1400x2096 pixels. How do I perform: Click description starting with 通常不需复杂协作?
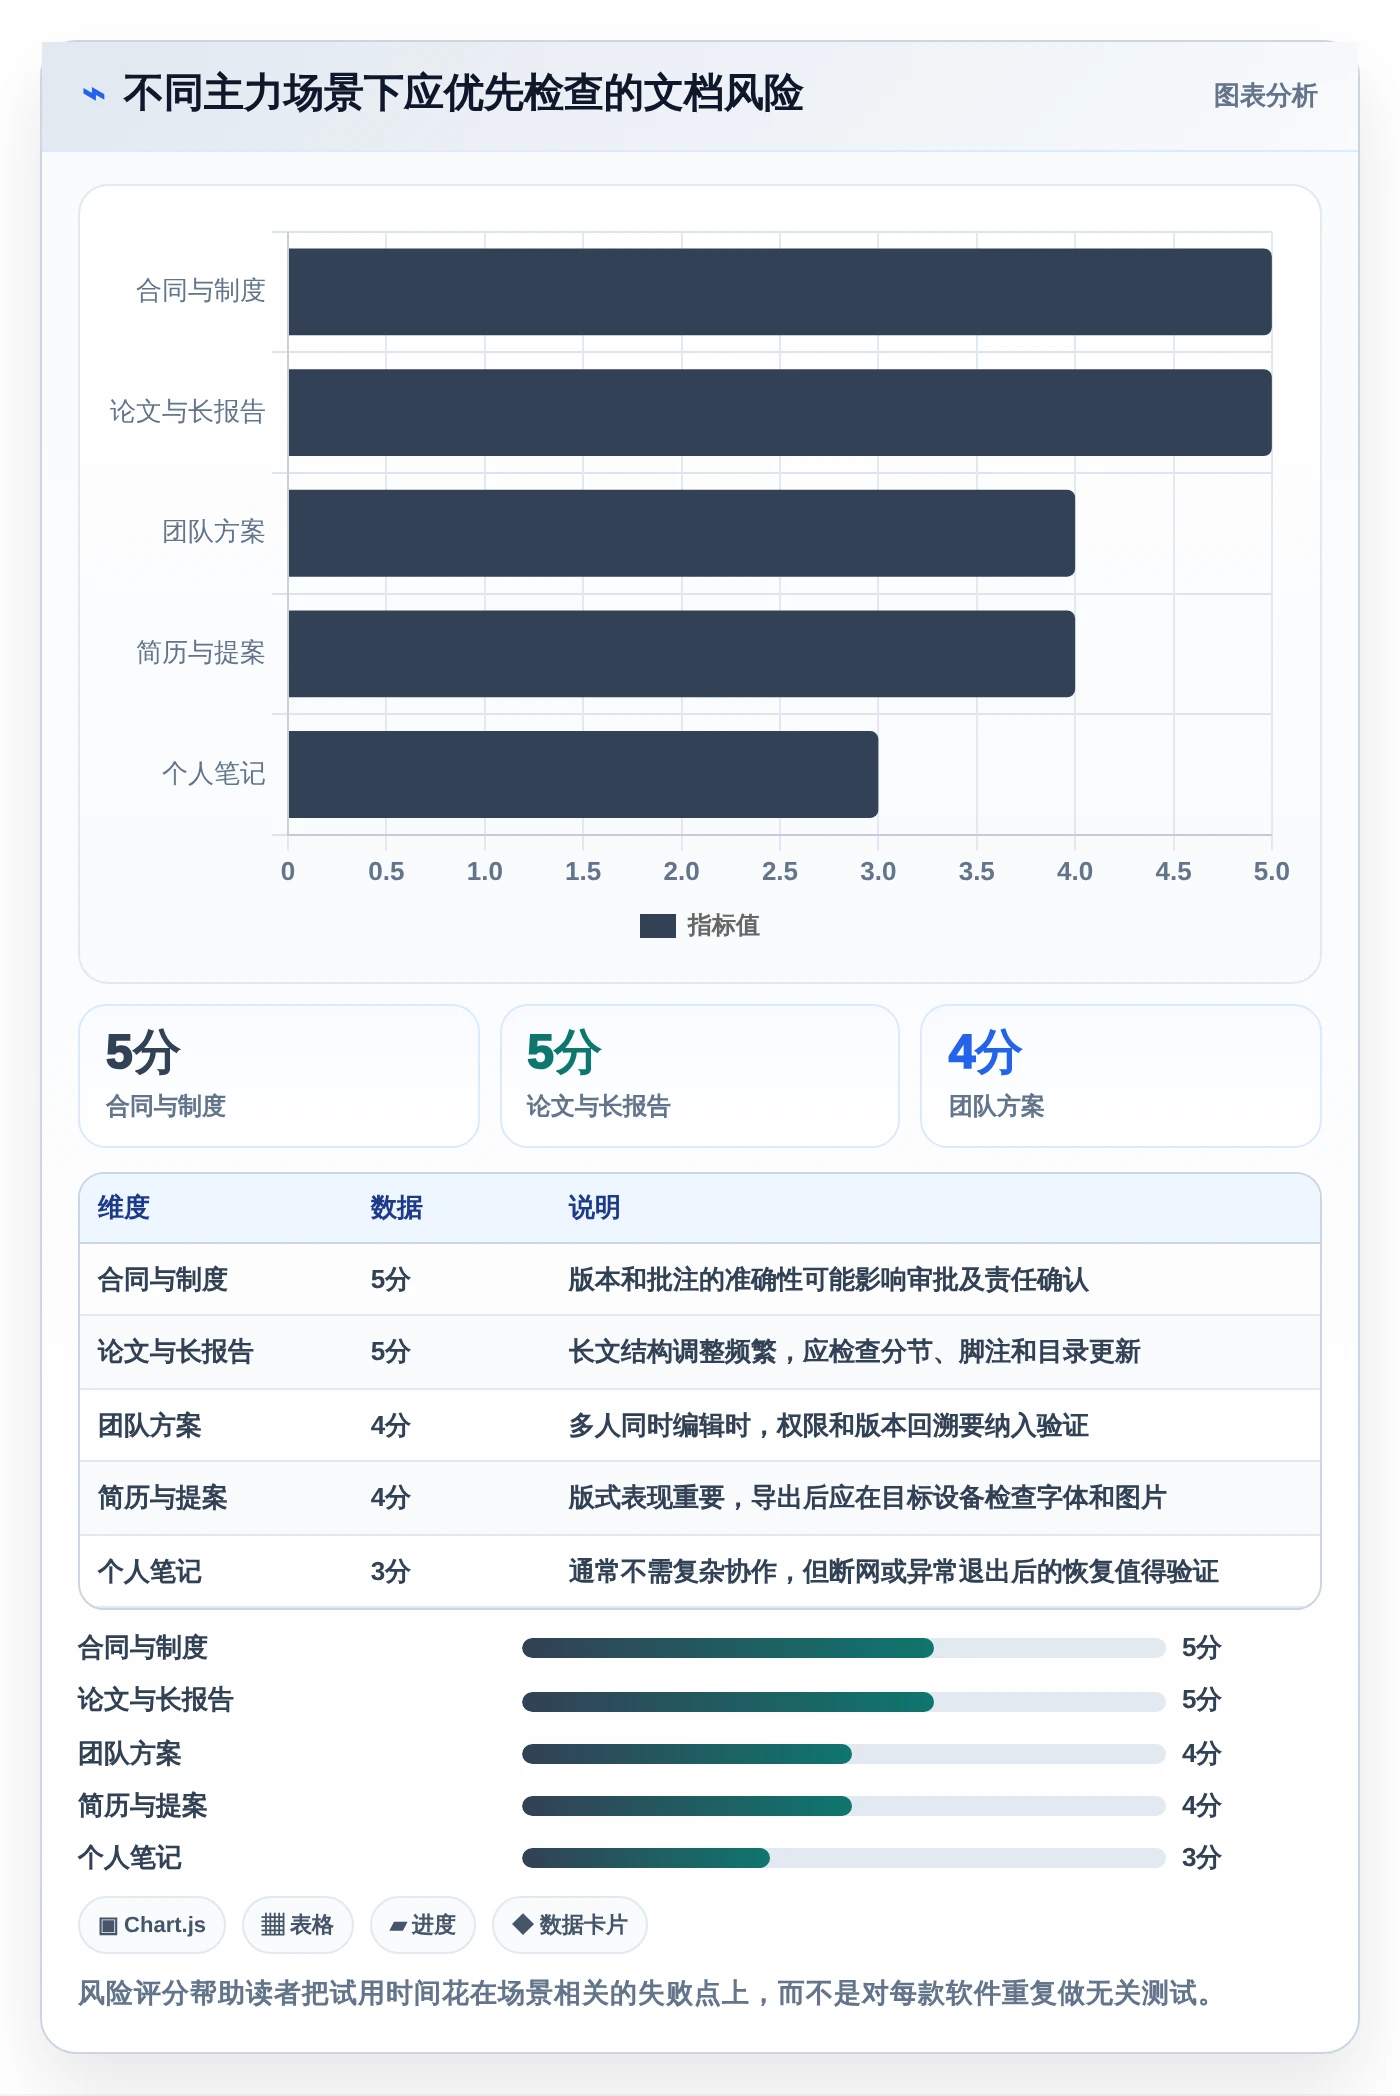894,1572
